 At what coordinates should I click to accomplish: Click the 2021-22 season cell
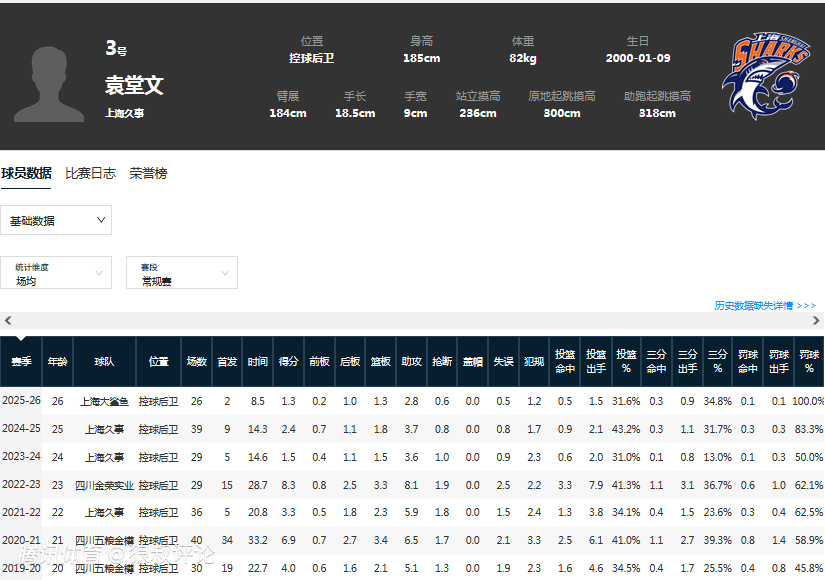21,512
